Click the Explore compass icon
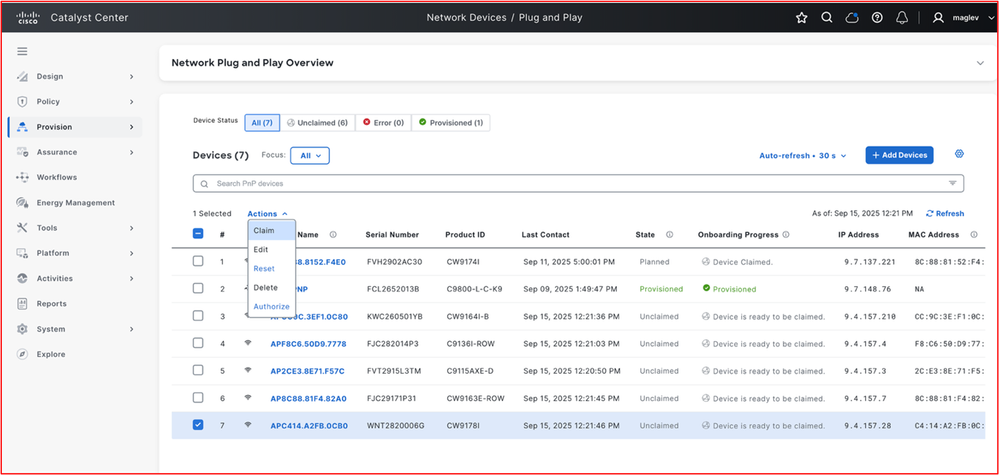The width and height of the screenshot is (999, 475). click(22, 354)
